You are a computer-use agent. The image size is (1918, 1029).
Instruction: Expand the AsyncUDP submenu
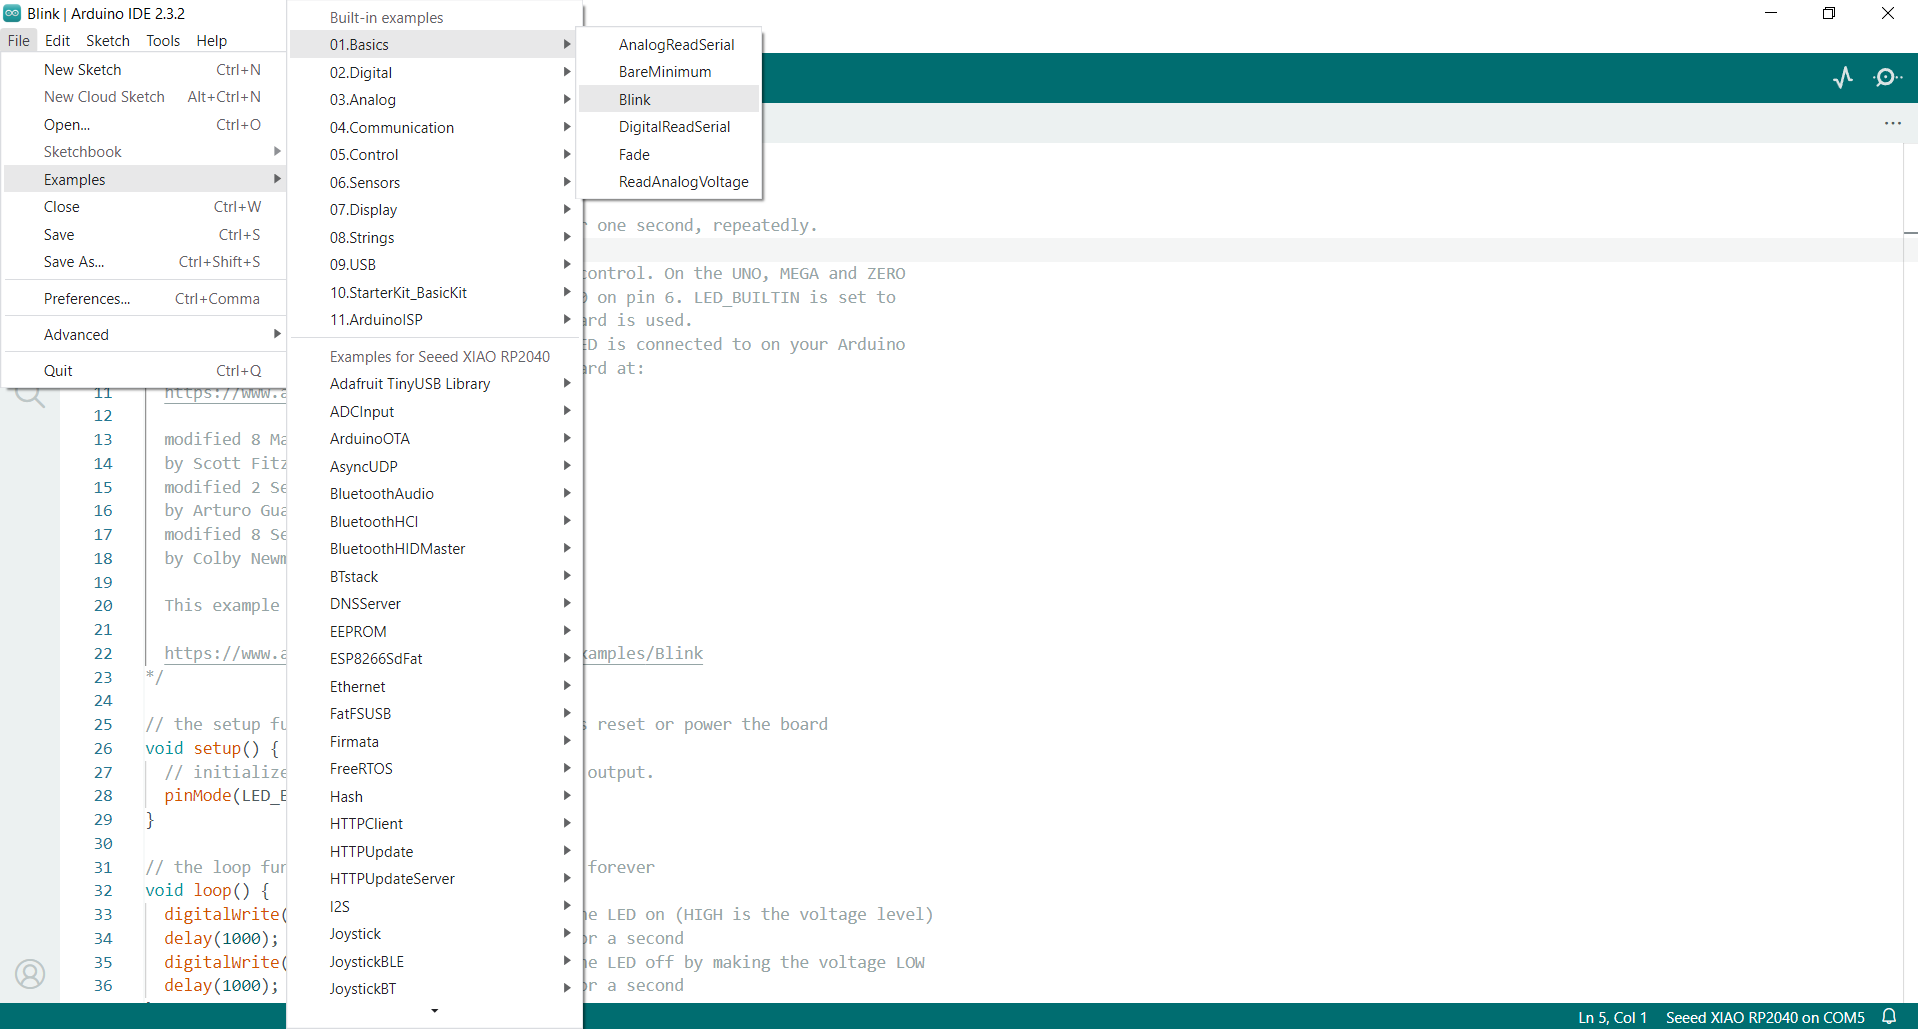pos(435,467)
